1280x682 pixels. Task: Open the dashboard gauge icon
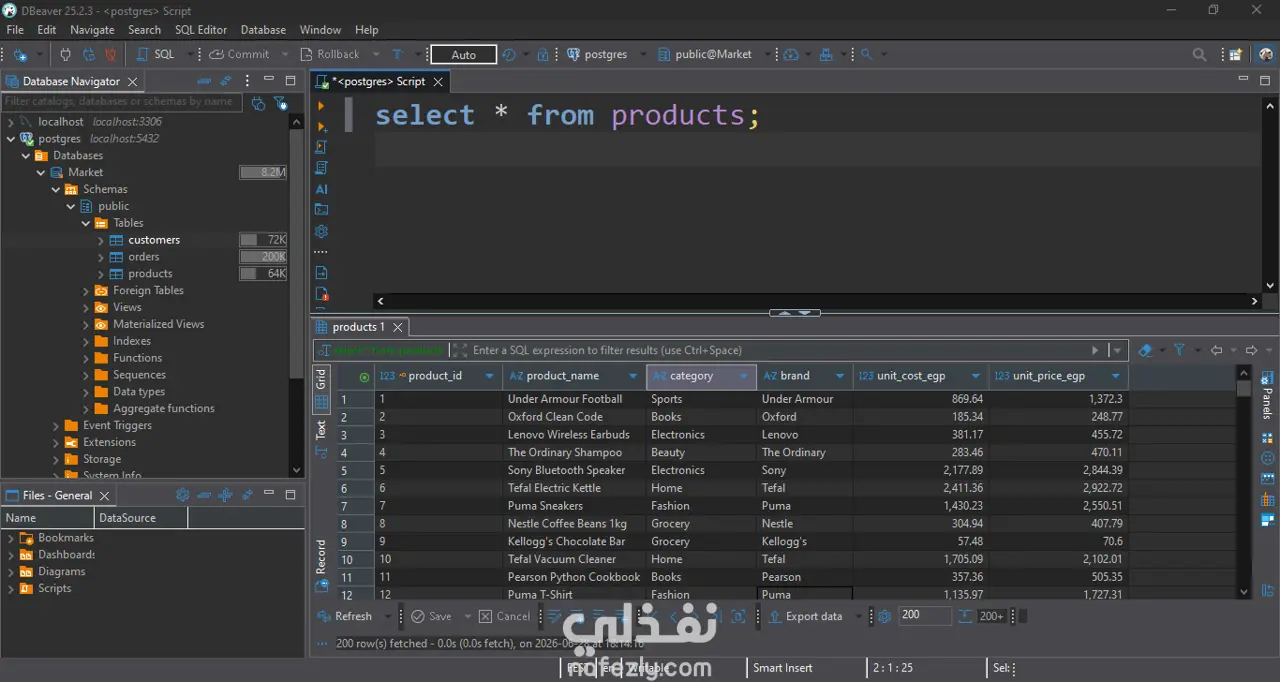[x=791, y=54]
